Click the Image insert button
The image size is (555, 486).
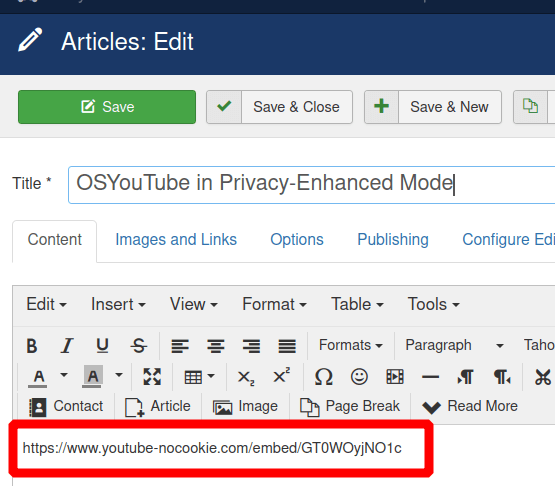pyautogui.click(x=245, y=406)
